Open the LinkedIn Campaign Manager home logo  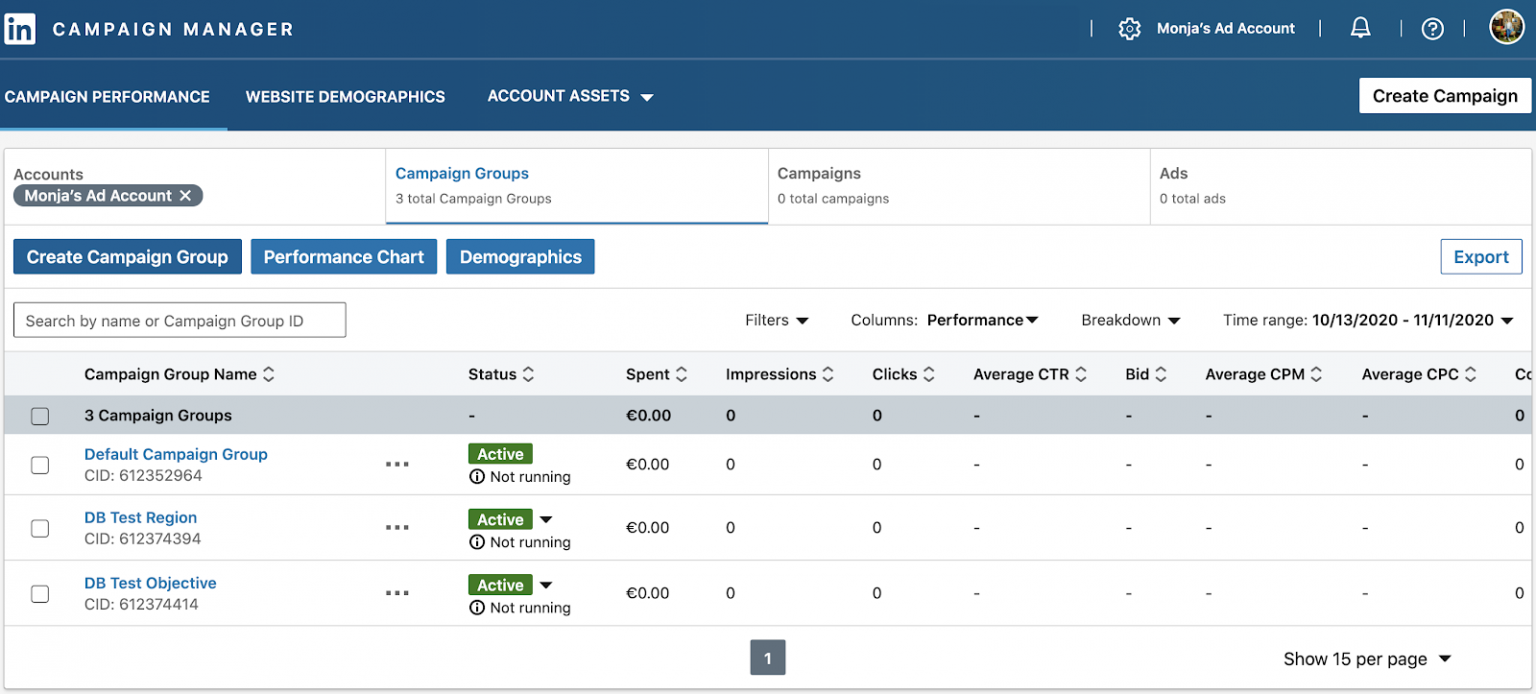click(x=22, y=27)
